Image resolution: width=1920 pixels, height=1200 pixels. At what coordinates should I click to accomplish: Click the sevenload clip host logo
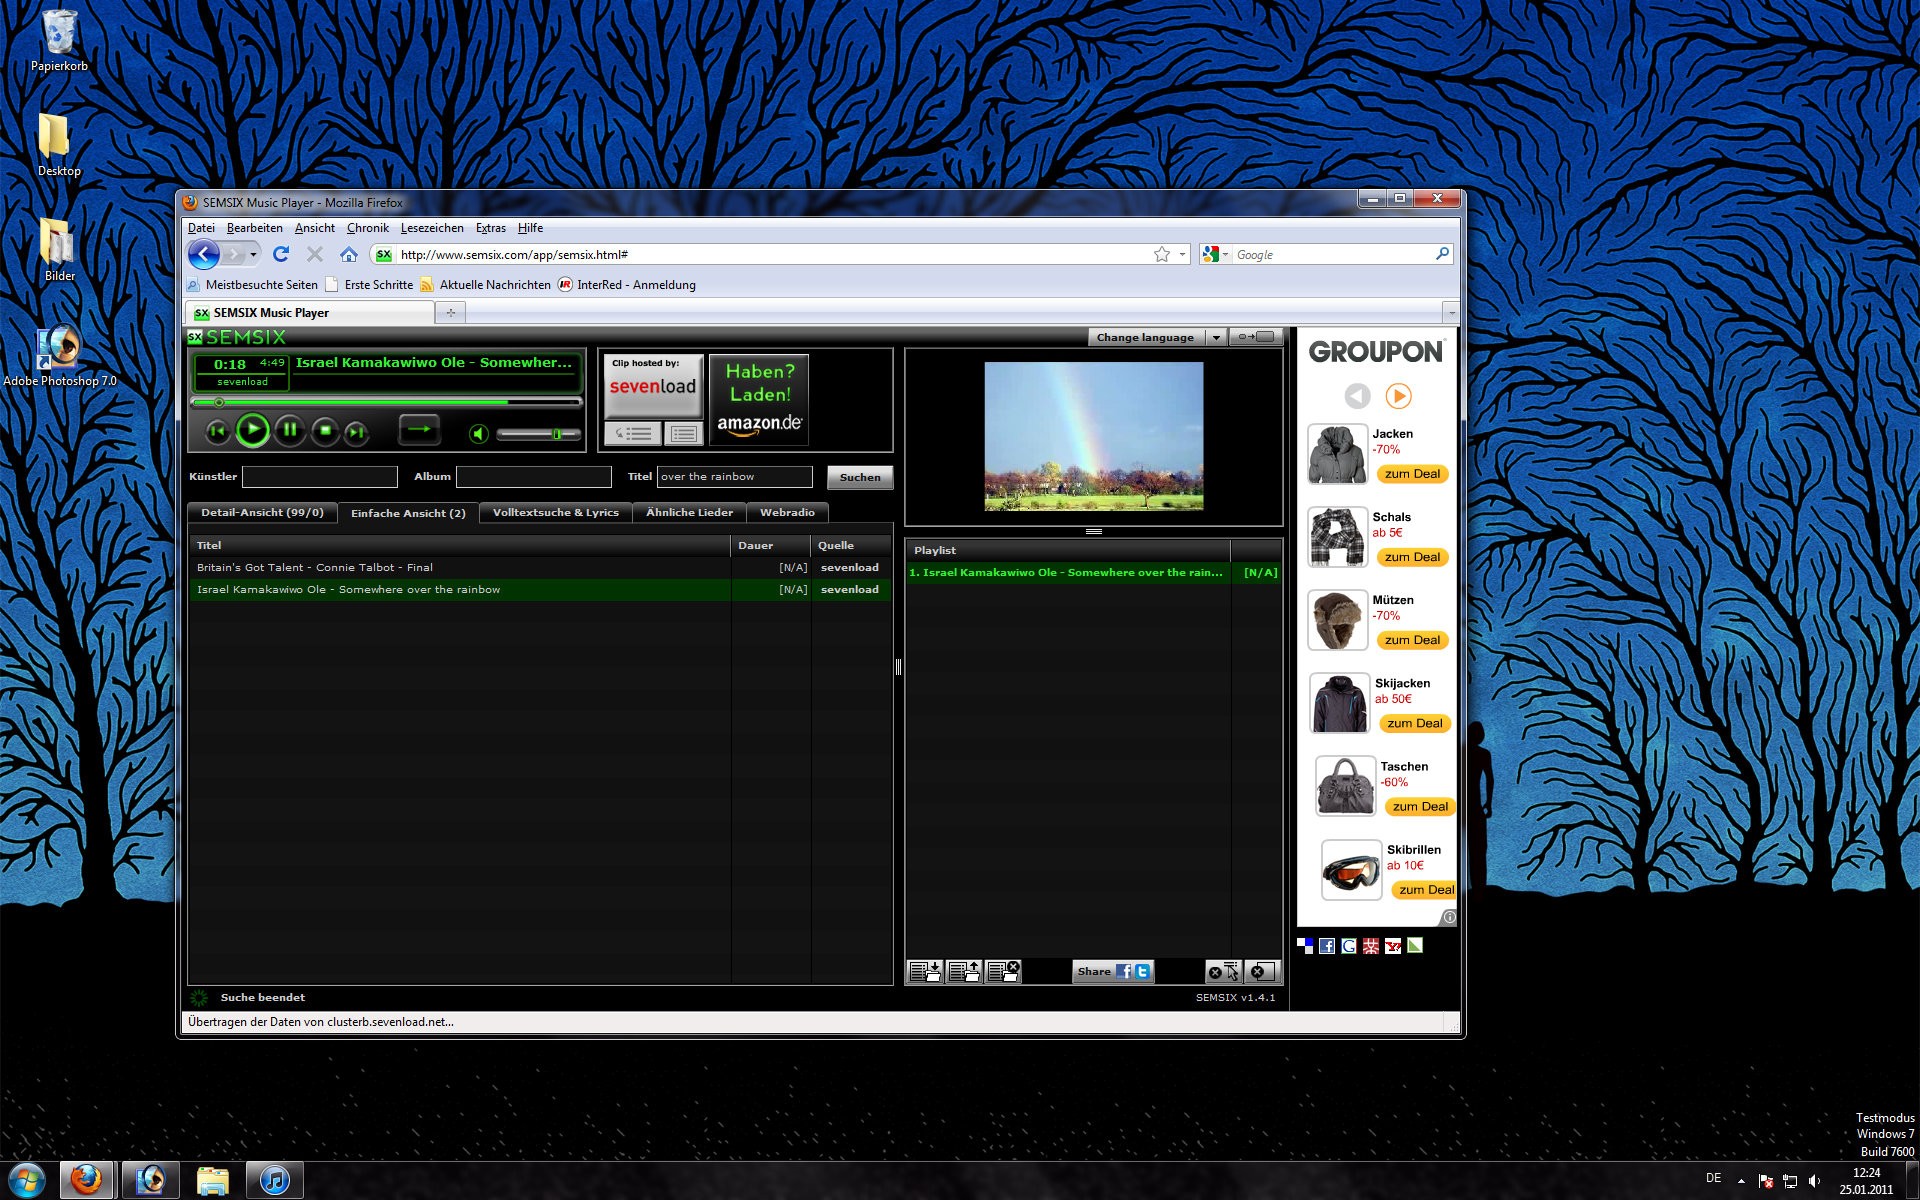coord(653,386)
